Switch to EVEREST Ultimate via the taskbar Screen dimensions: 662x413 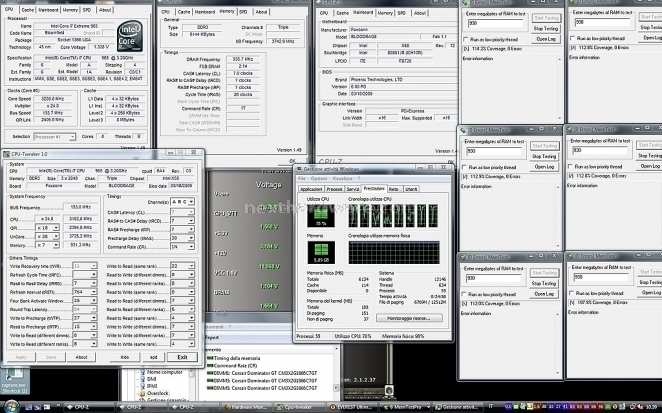pos(352,407)
